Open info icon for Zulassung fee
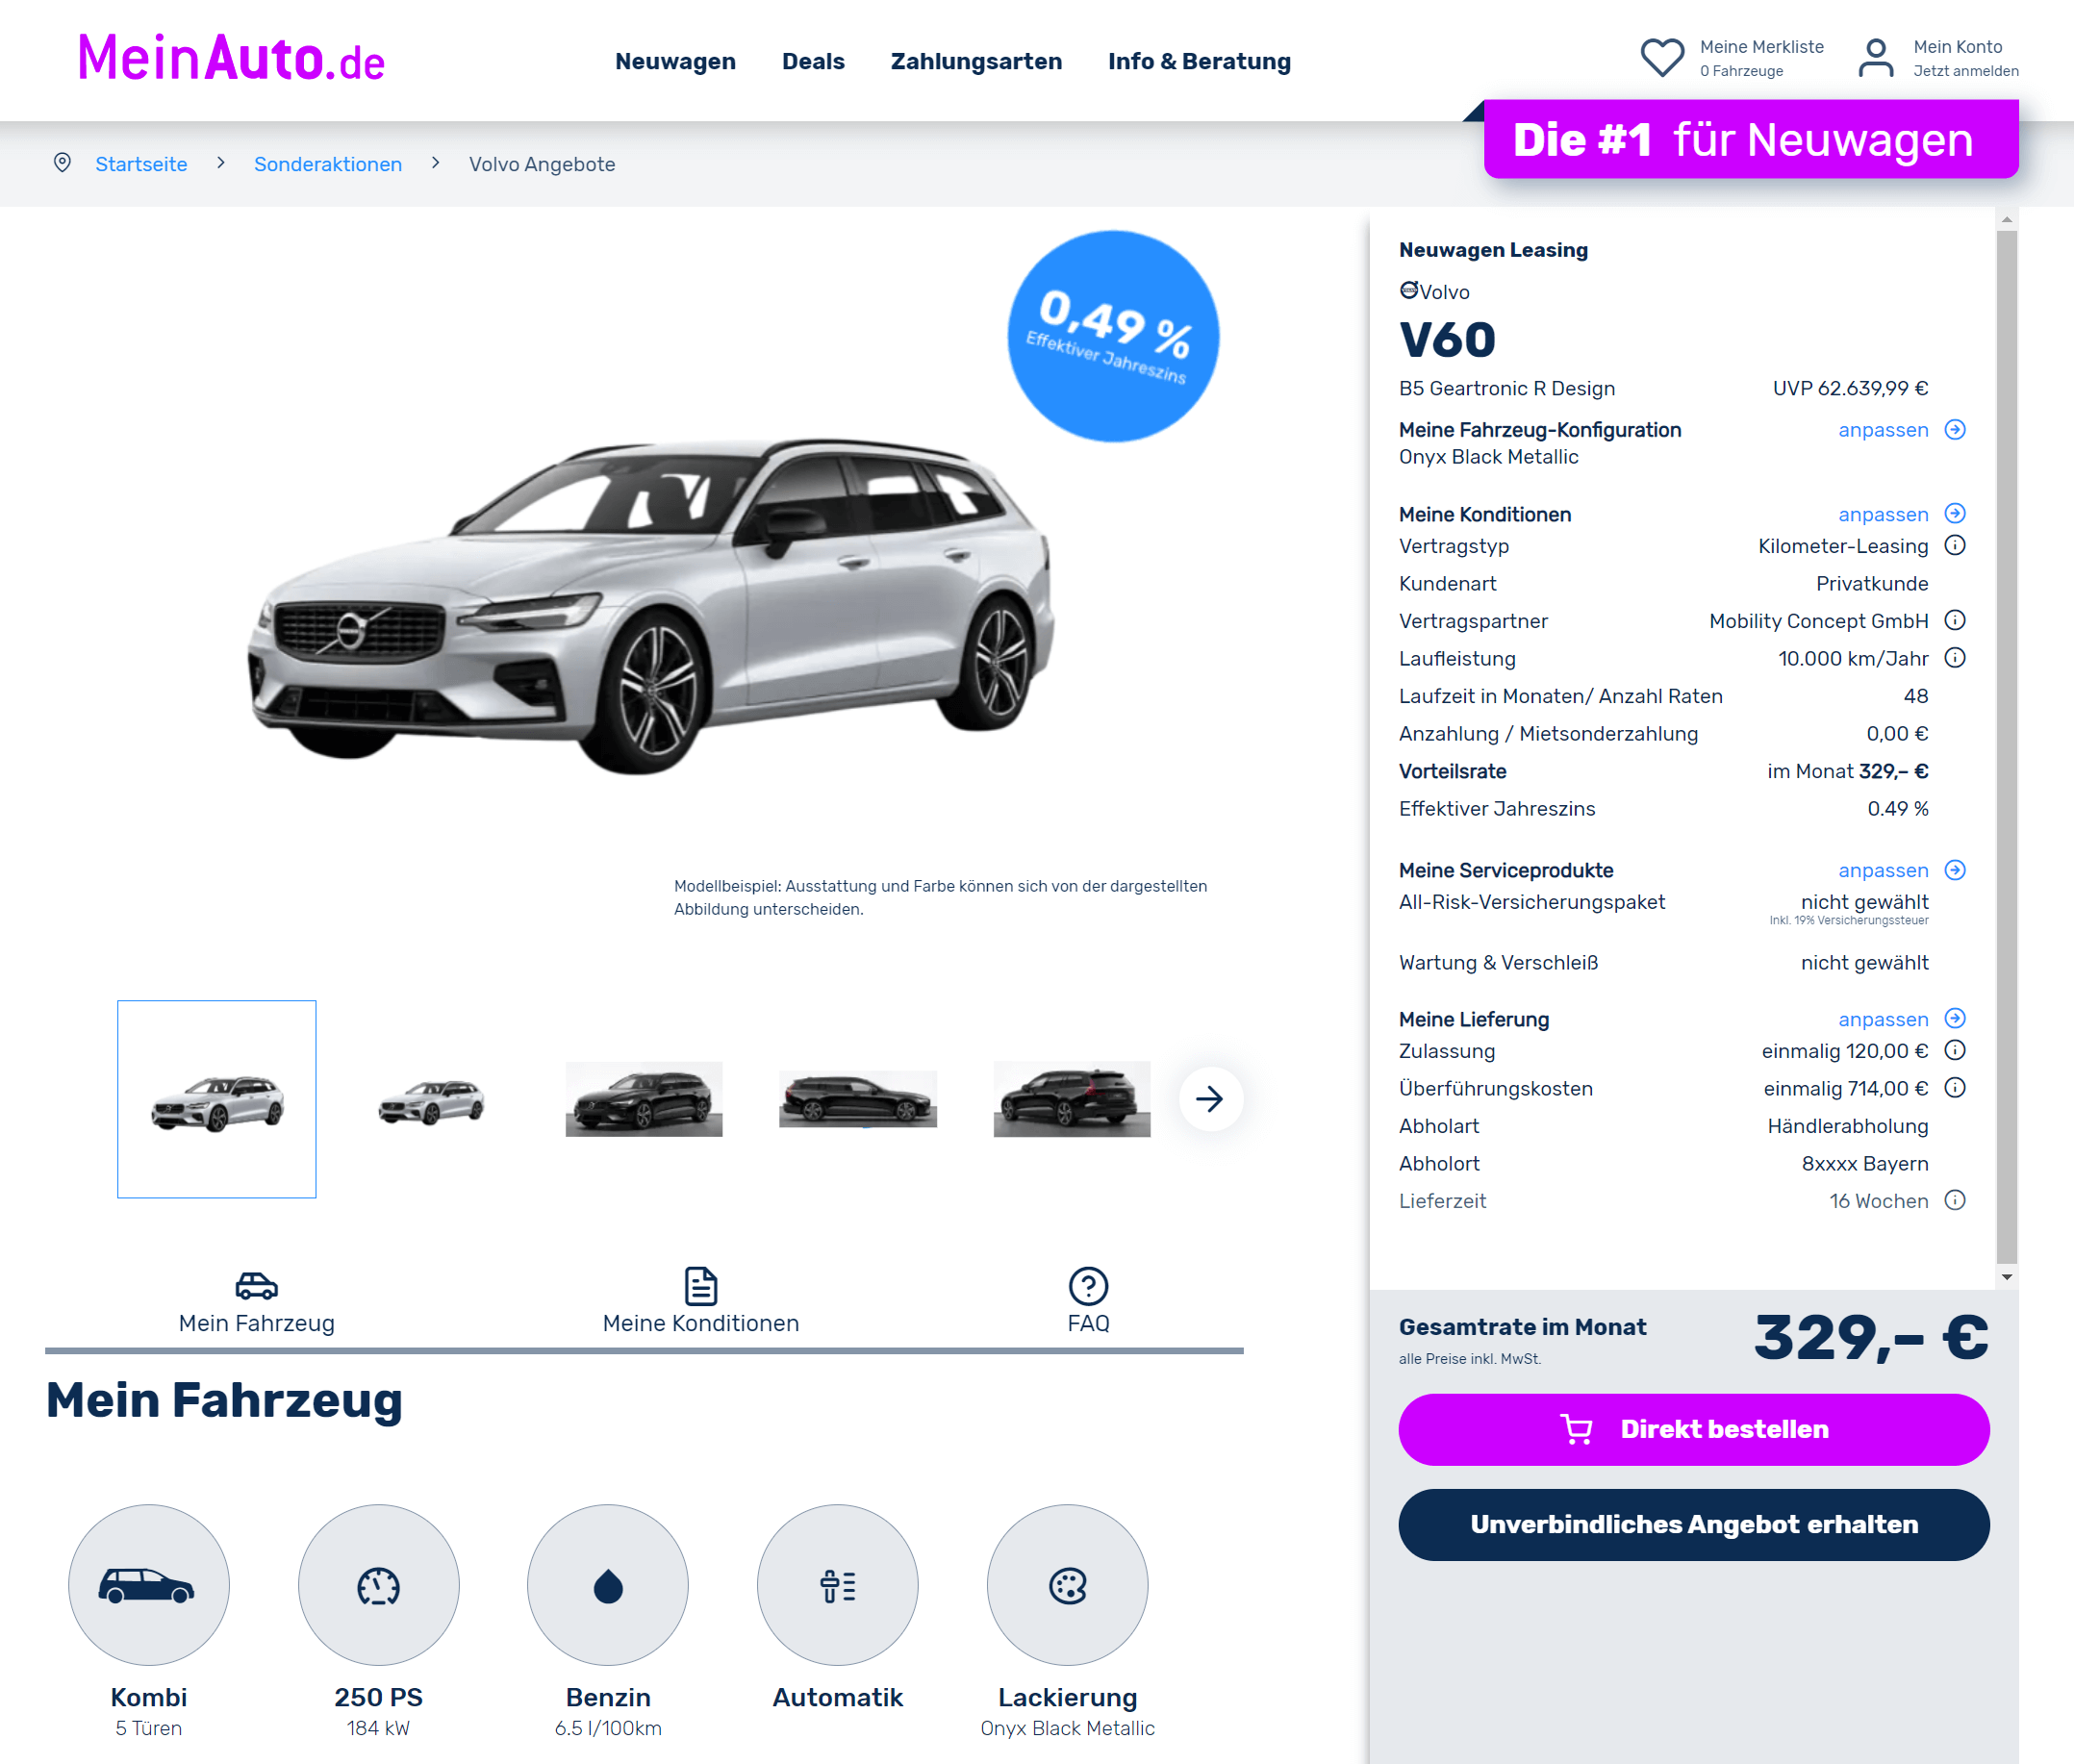2074x1764 pixels. [1954, 1051]
